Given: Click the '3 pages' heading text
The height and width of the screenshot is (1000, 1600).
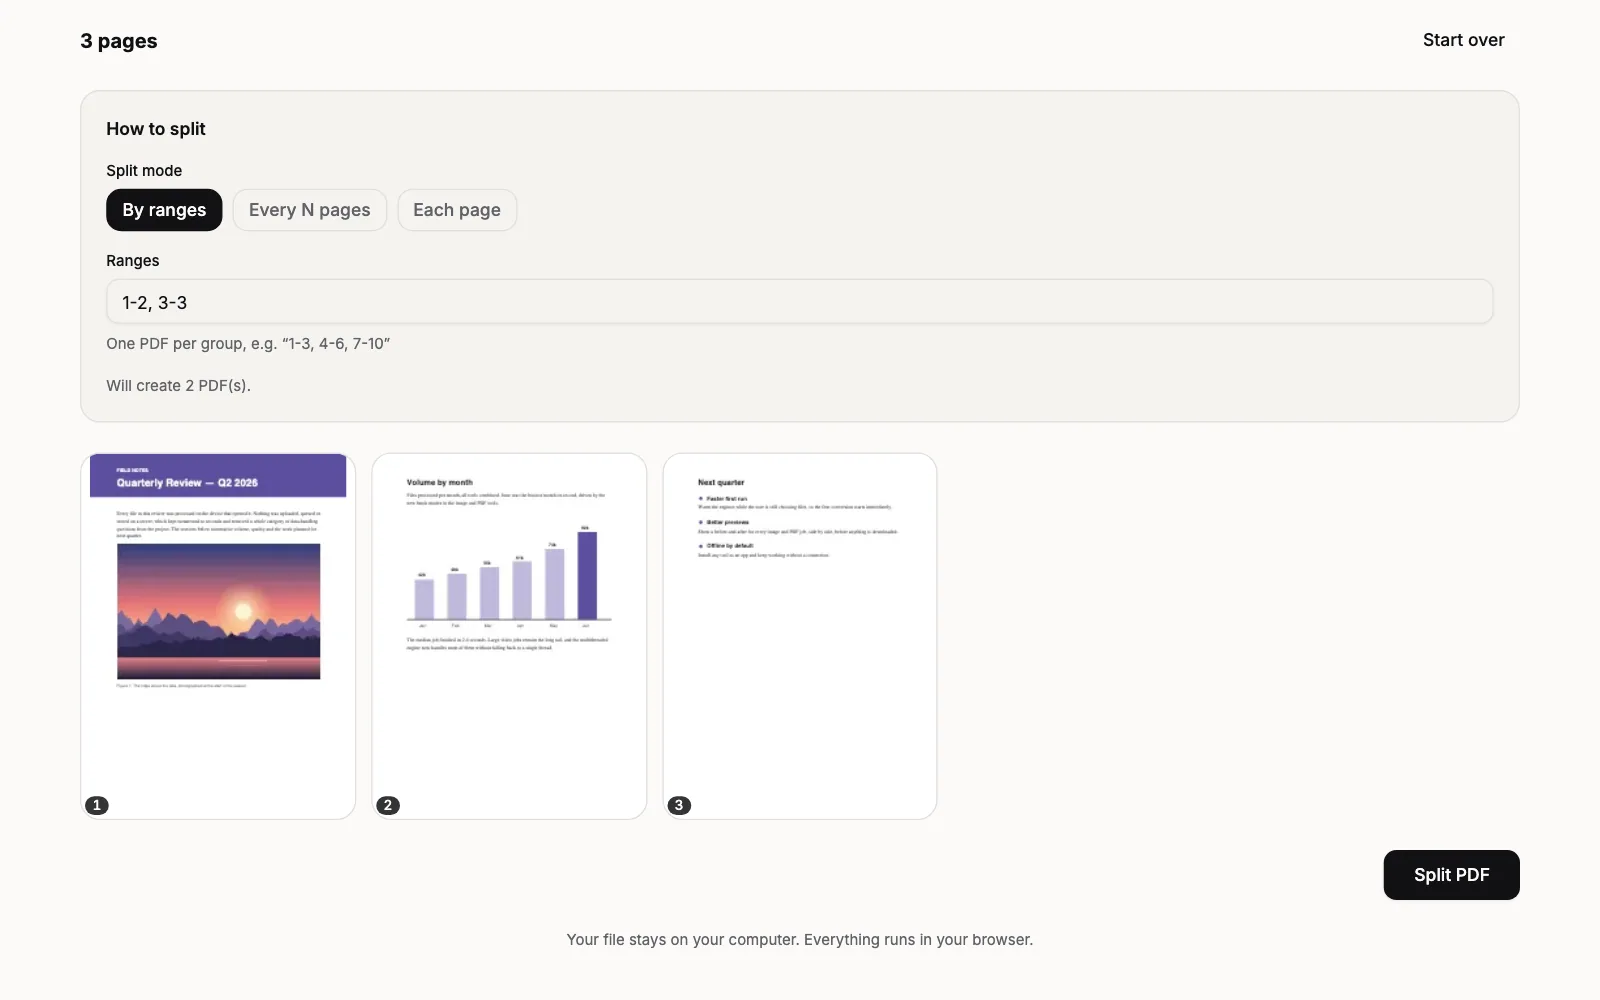Looking at the screenshot, I should click(x=119, y=41).
